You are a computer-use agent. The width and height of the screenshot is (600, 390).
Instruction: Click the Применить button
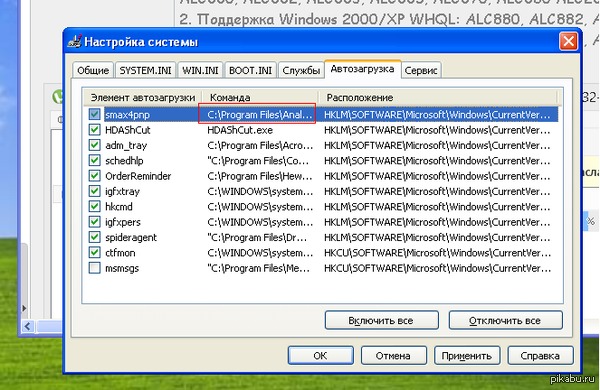(466, 355)
